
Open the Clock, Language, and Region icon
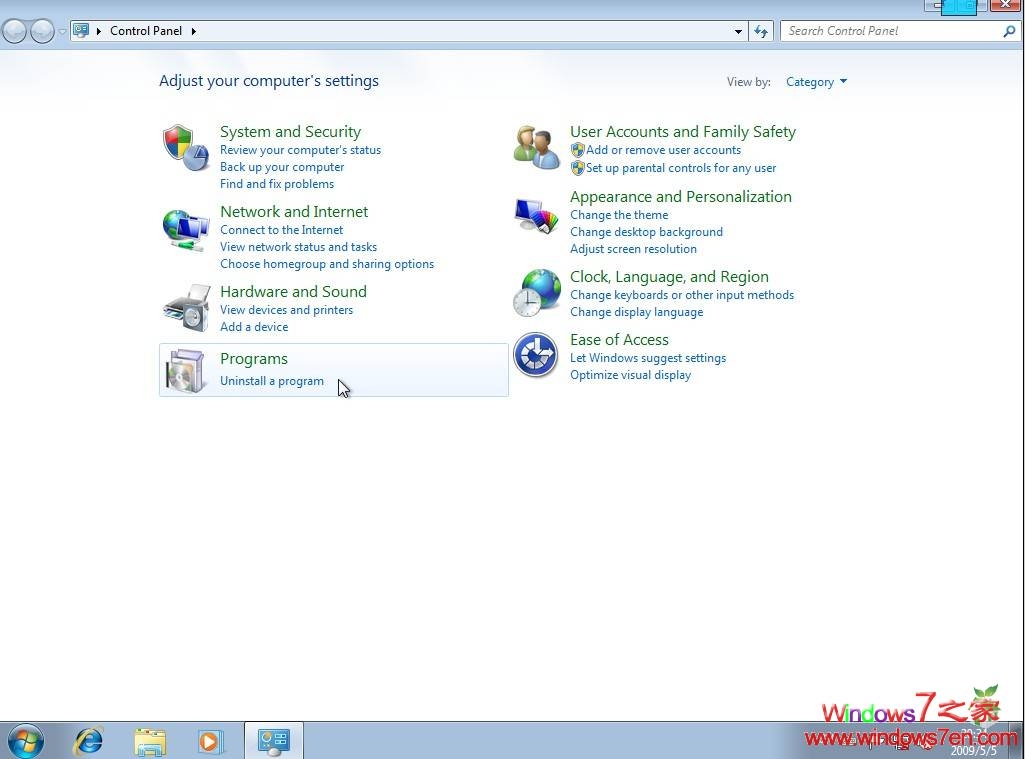coord(536,291)
